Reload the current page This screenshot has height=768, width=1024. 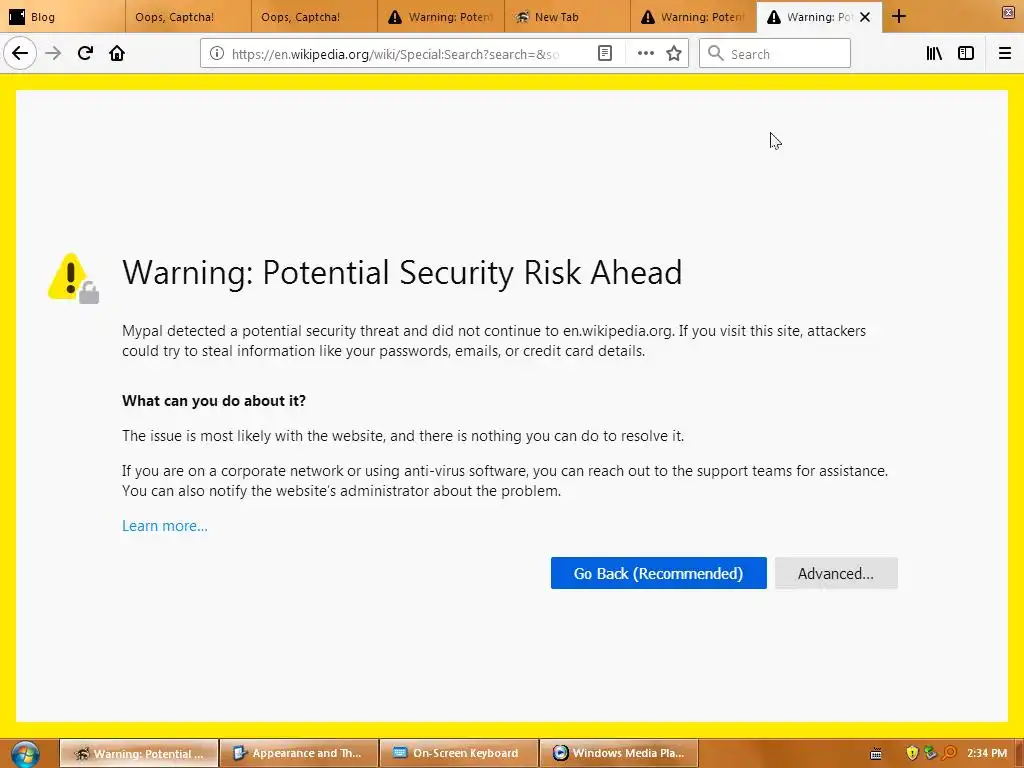tap(86, 54)
